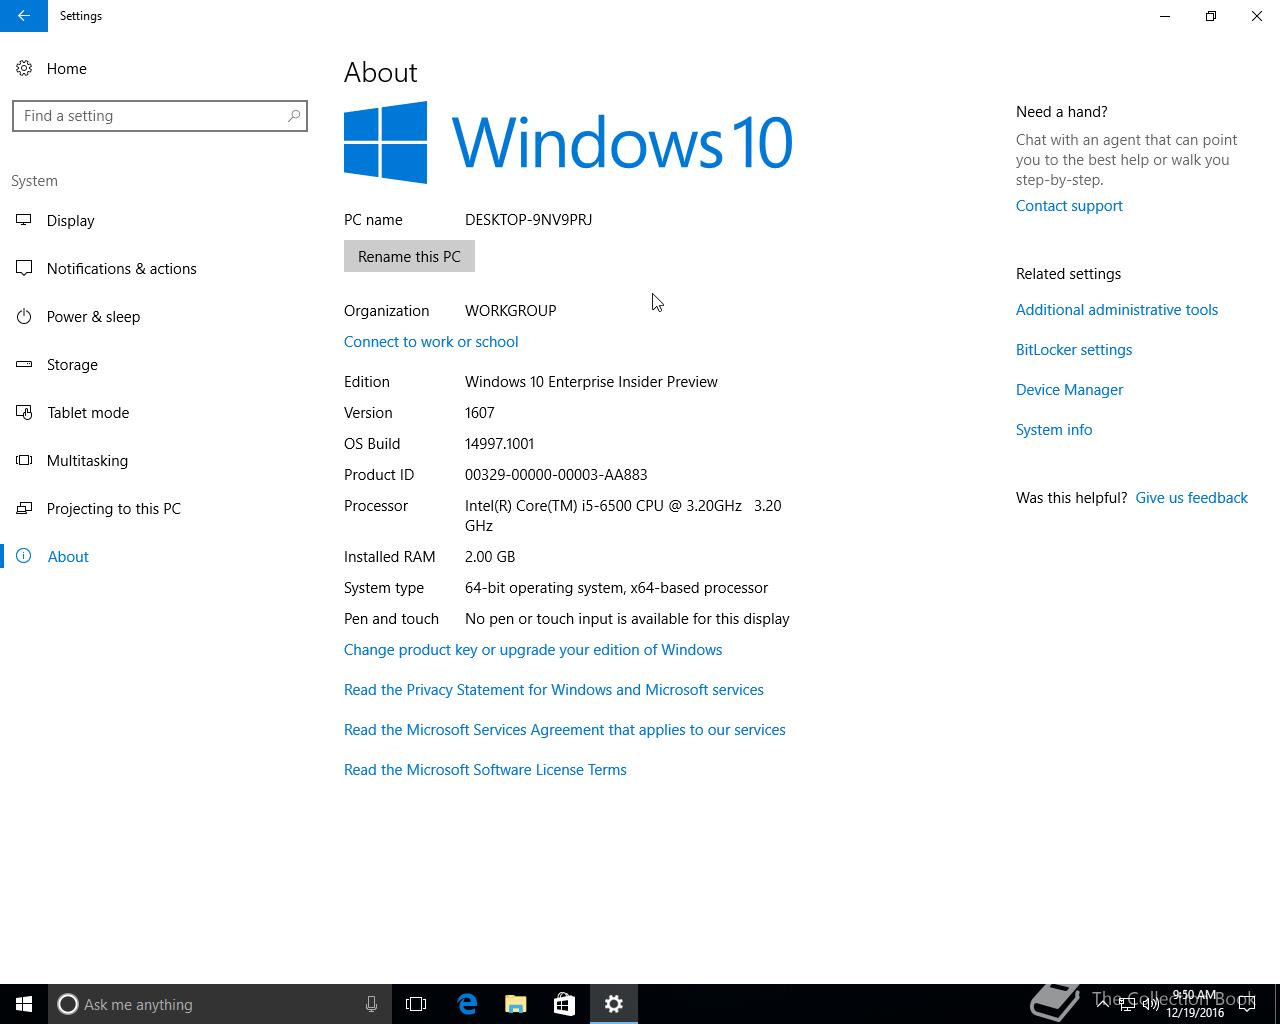Click the Cortana microphone icon
Viewport: 1280px width, 1024px height.
(371, 1004)
